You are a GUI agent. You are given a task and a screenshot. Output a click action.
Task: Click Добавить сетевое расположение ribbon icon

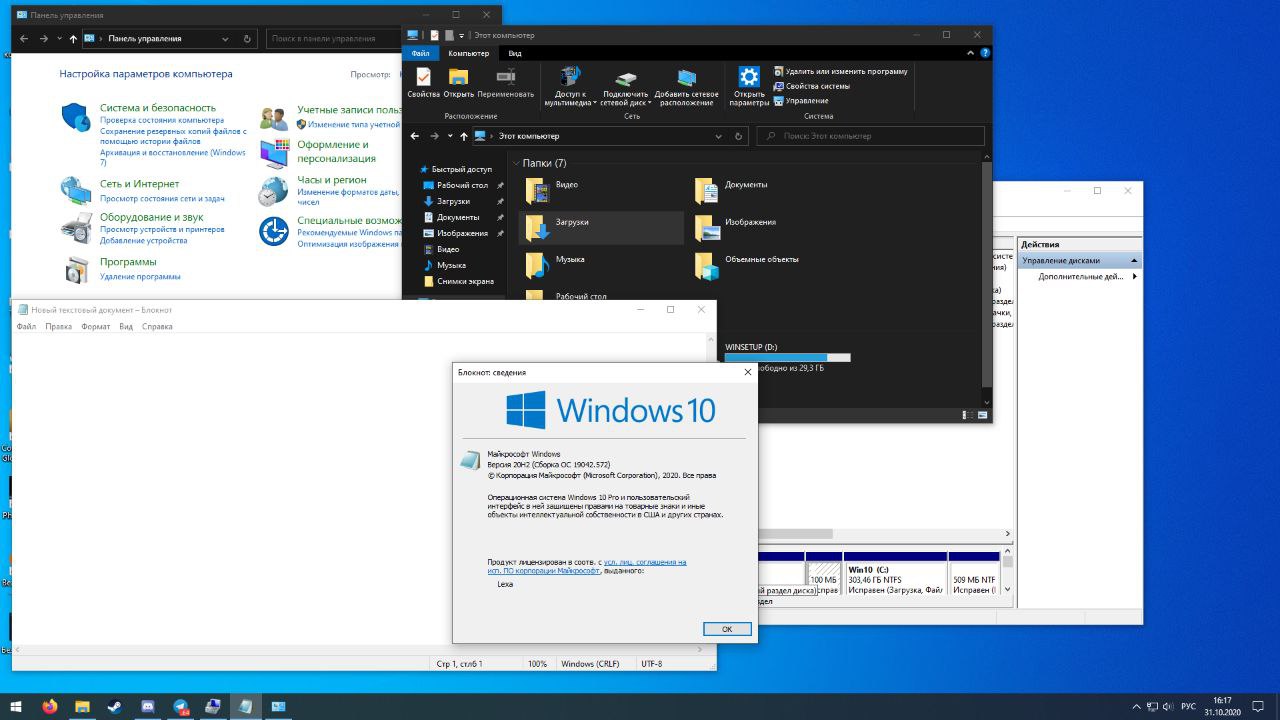(x=686, y=78)
